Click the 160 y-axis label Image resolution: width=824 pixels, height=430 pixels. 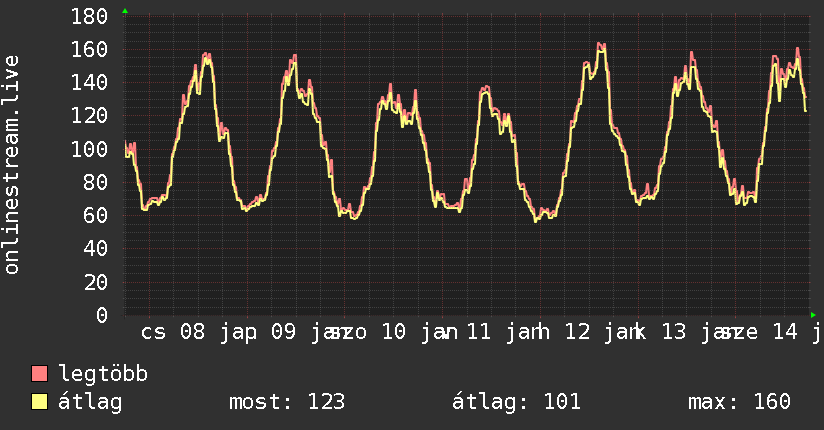click(x=89, y=49)
